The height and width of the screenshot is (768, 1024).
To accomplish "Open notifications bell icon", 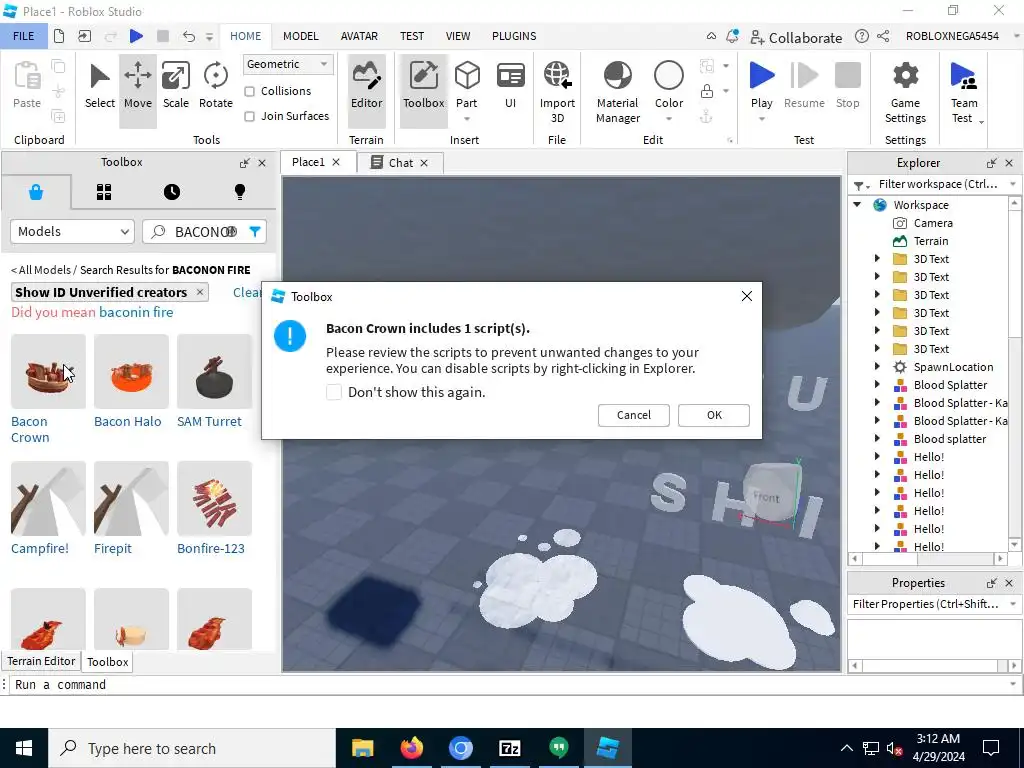I will (x=732, y=36).
